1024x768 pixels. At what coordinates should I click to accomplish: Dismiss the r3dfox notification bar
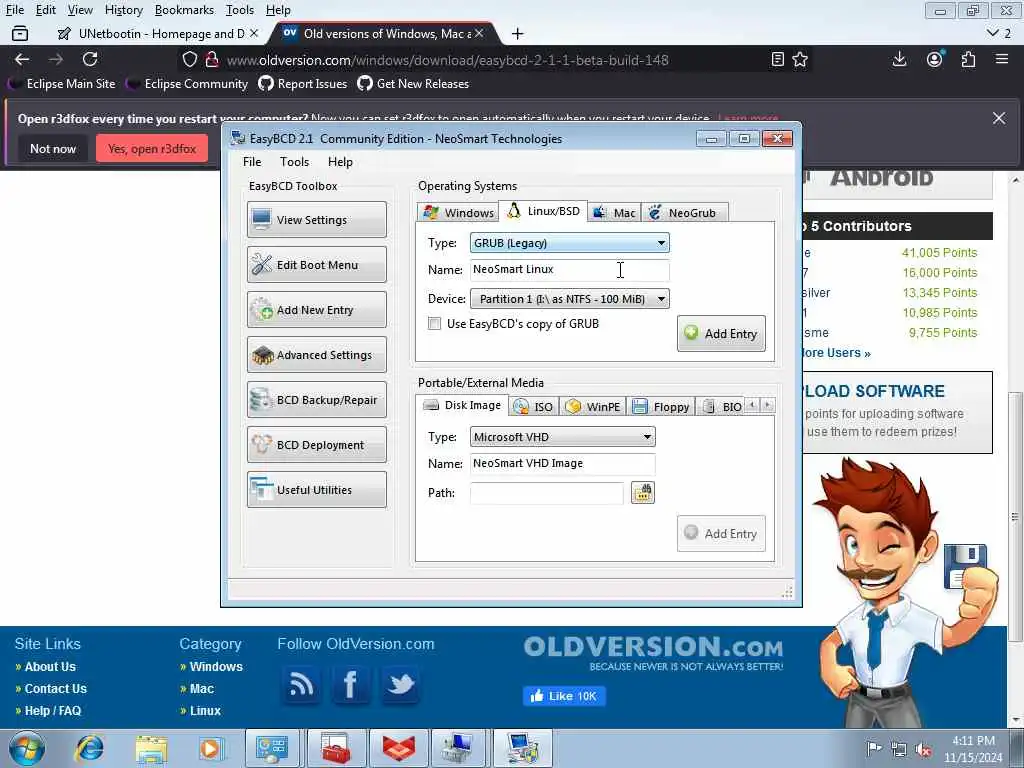[x=999, y=118]
